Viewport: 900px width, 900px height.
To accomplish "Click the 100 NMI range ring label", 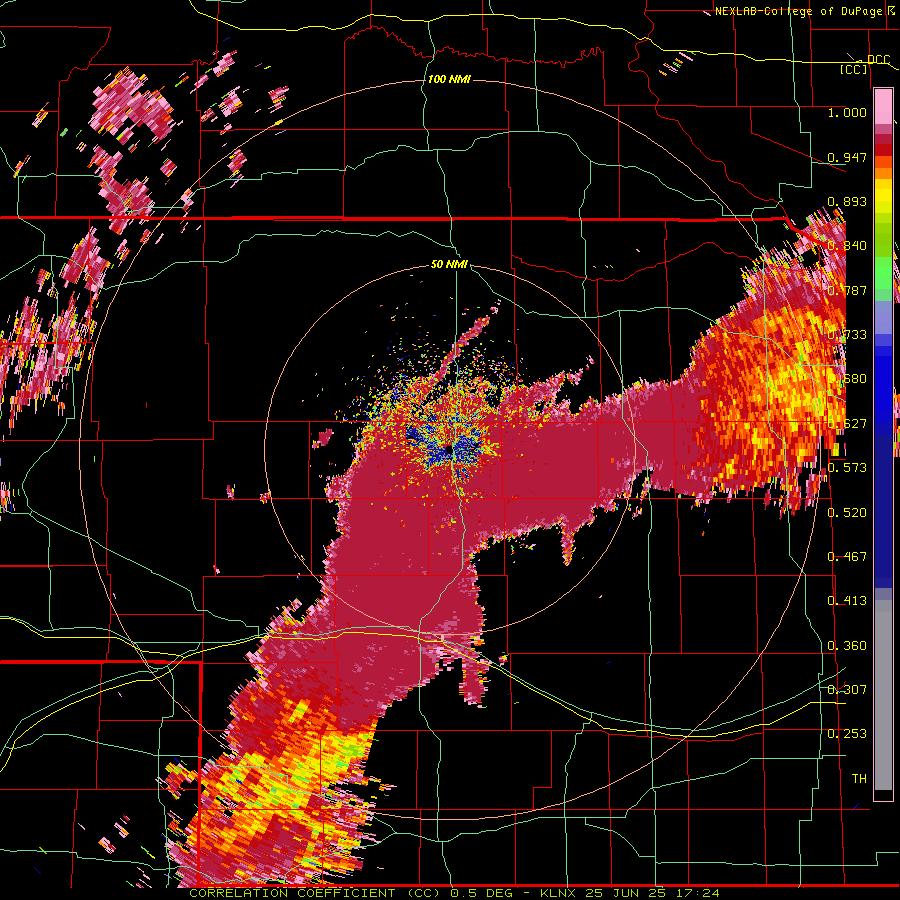I will click(449, 79).
